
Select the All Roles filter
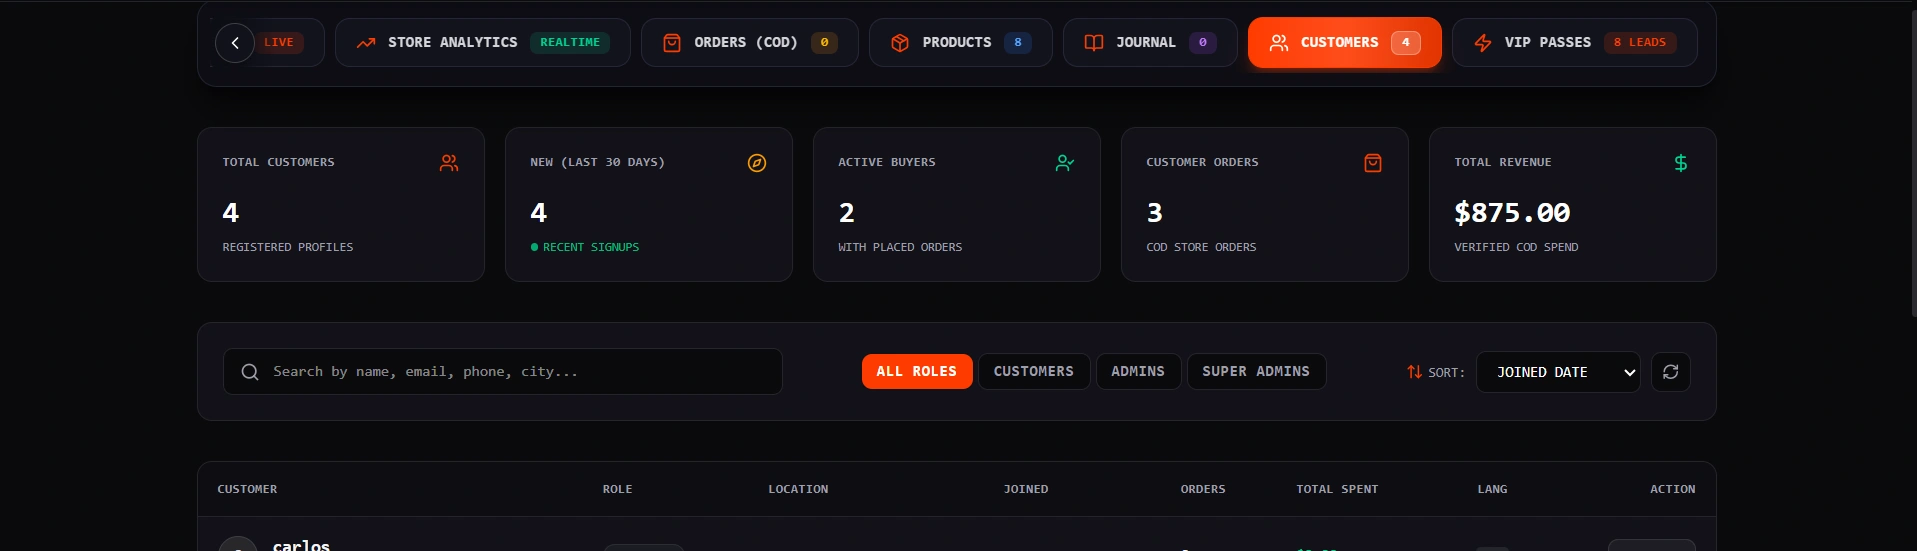917,372
